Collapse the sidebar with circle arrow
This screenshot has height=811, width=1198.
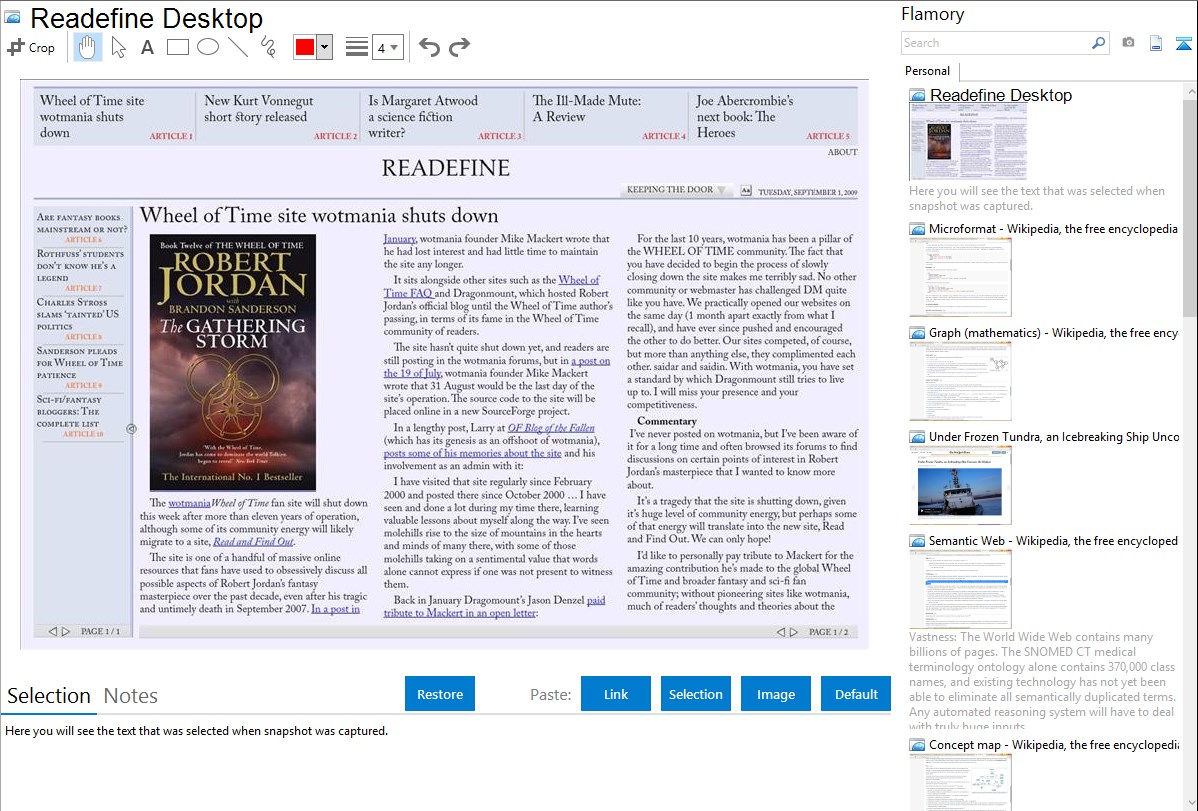tap(131, 429)
